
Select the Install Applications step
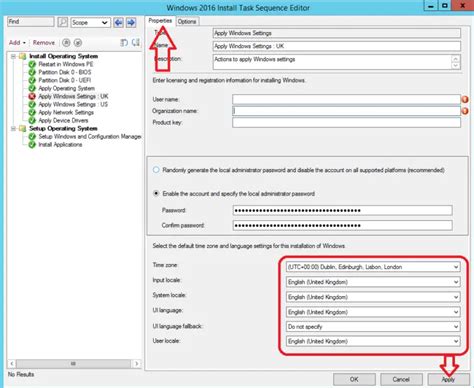pos(60,145)
